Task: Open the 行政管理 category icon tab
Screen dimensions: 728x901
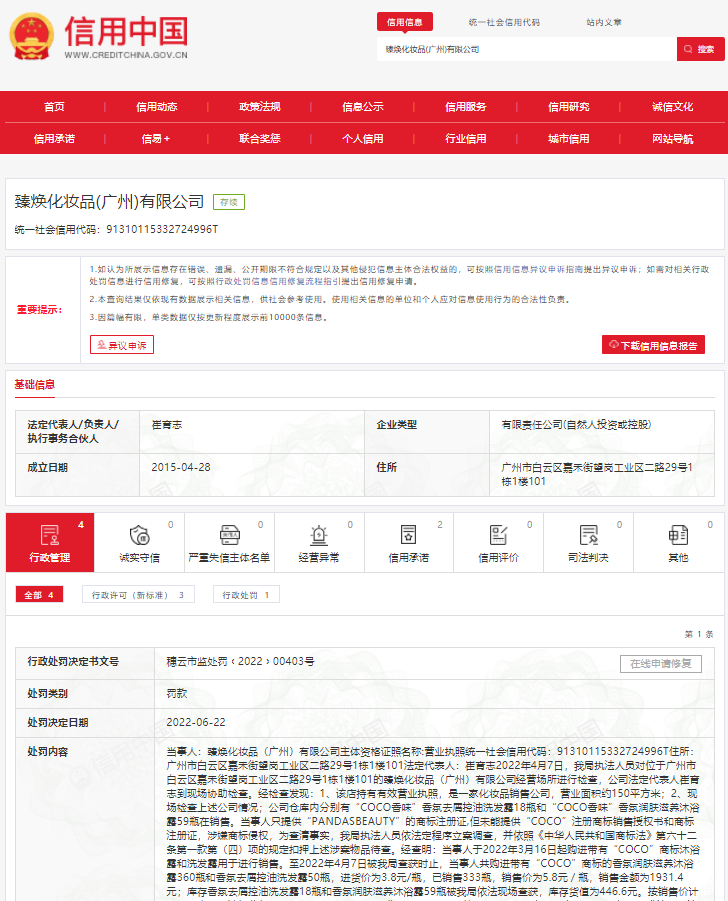Action: coord(50,542)
